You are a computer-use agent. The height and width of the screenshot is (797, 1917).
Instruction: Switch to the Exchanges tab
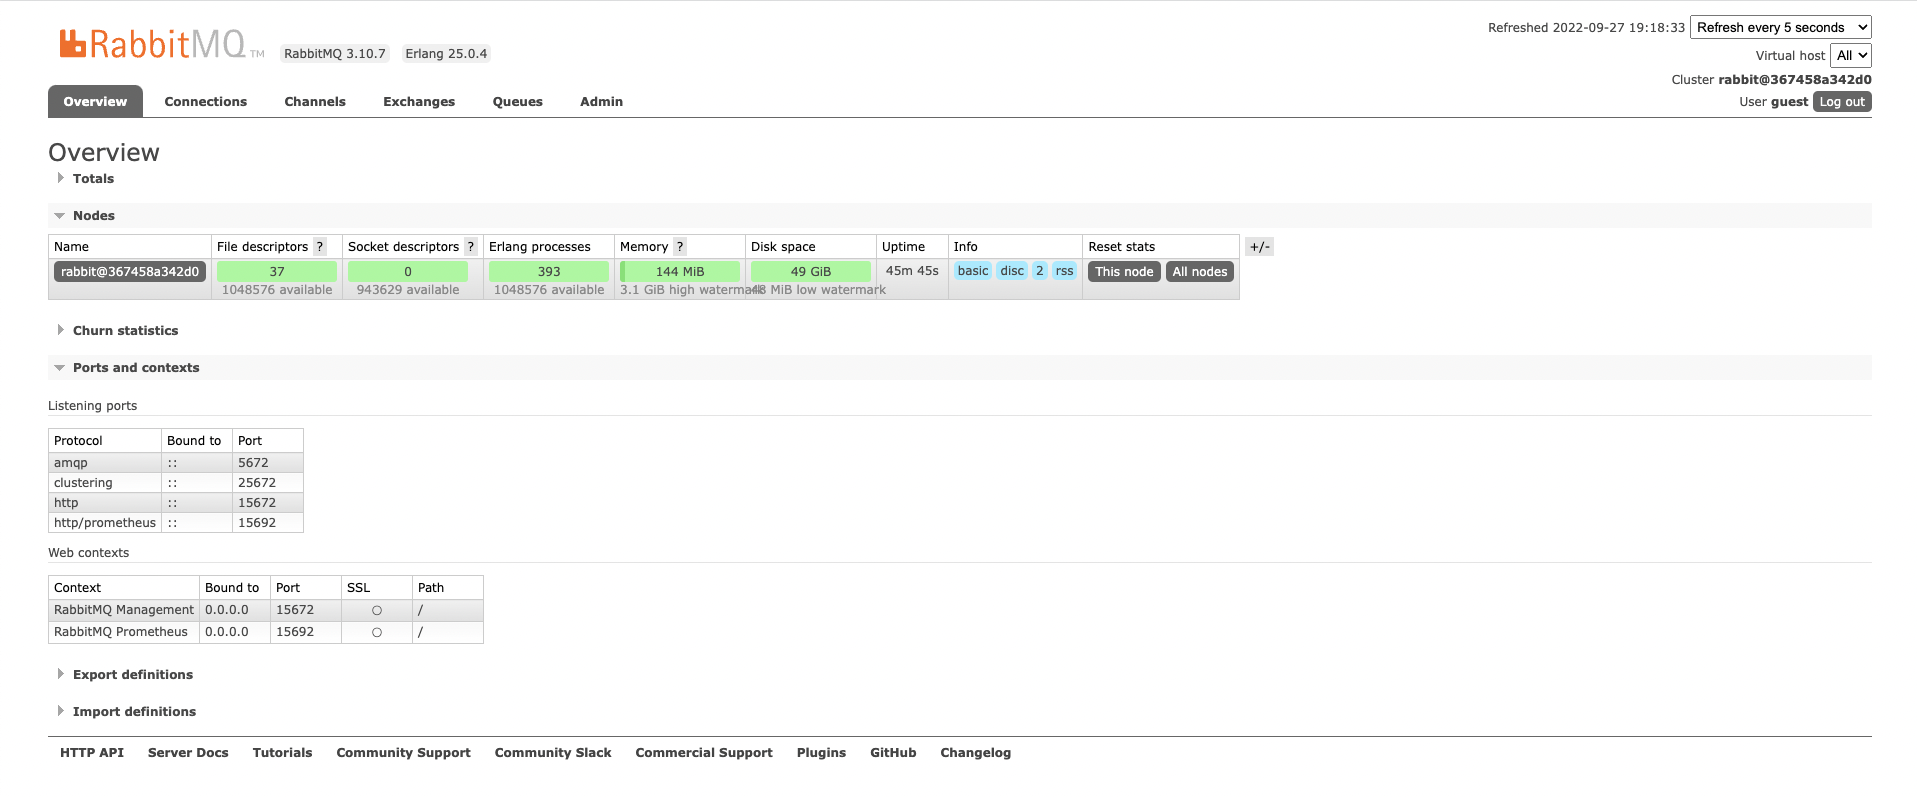point(419,102)
